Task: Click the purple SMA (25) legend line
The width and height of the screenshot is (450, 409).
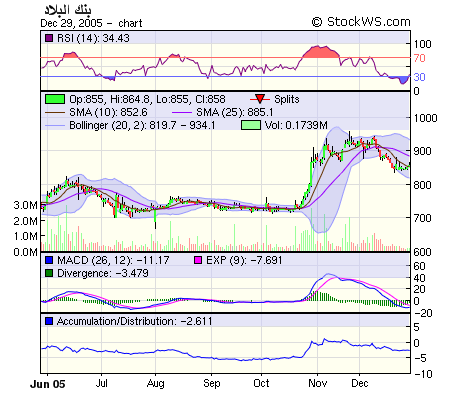Action: pyautogui.click(x=182, y=113)
